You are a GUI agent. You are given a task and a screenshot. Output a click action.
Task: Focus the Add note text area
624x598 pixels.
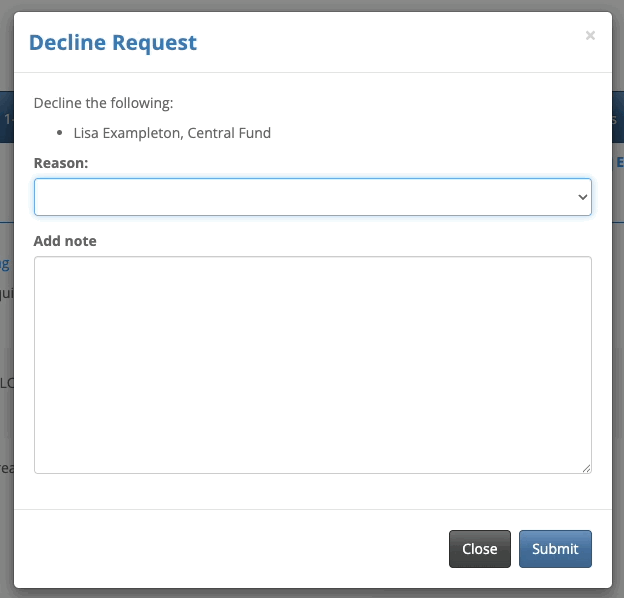tap(312, 364)
